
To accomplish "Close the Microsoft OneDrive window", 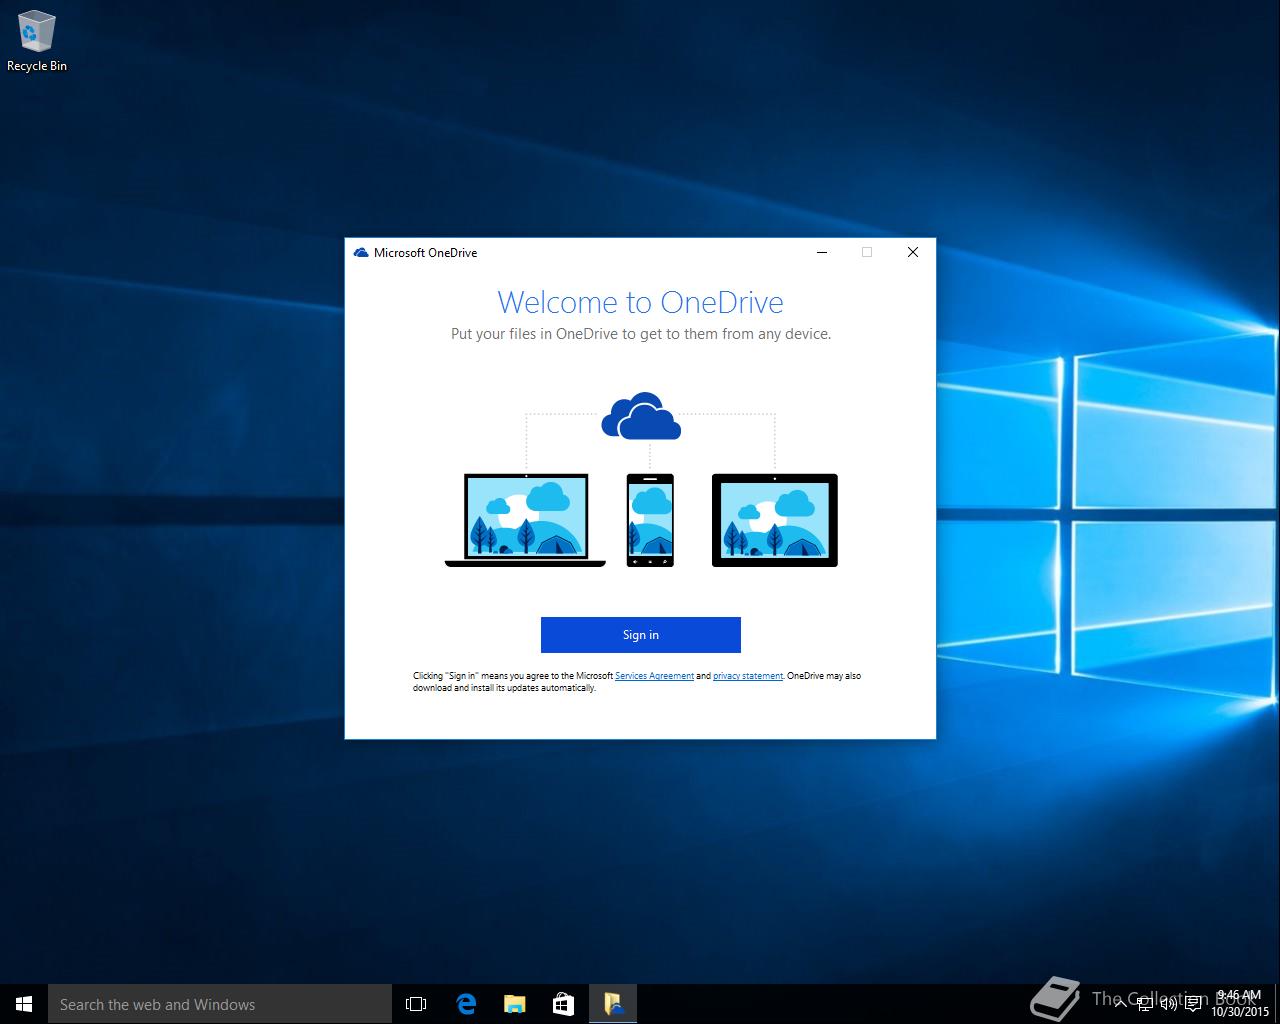I will coord(912,252).
